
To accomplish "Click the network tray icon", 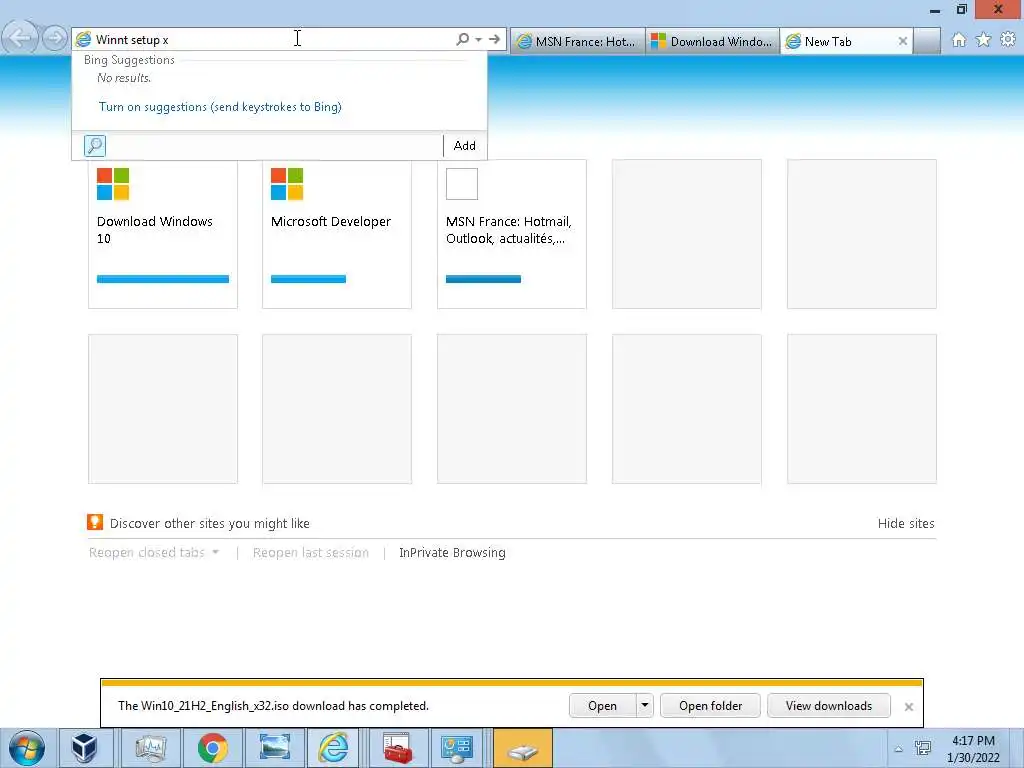I will (x=923, y=748).
